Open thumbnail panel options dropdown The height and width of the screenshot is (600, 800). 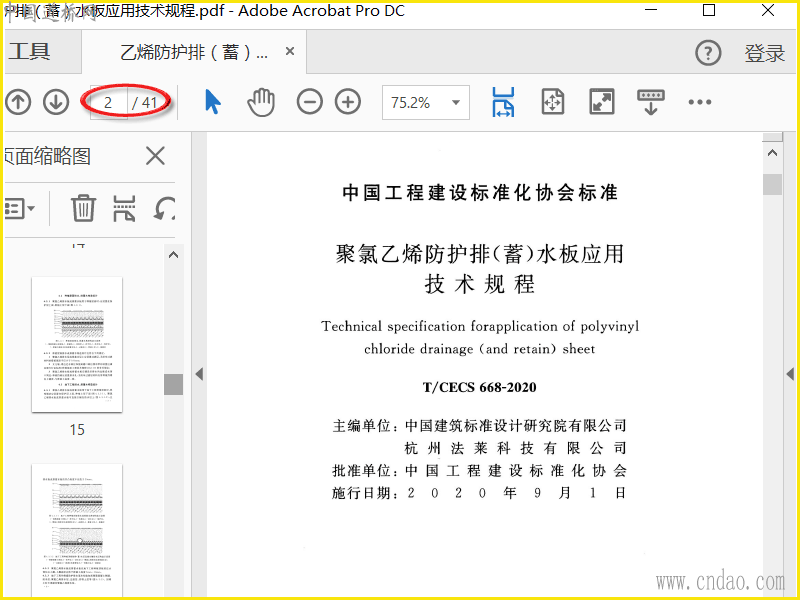19,208
